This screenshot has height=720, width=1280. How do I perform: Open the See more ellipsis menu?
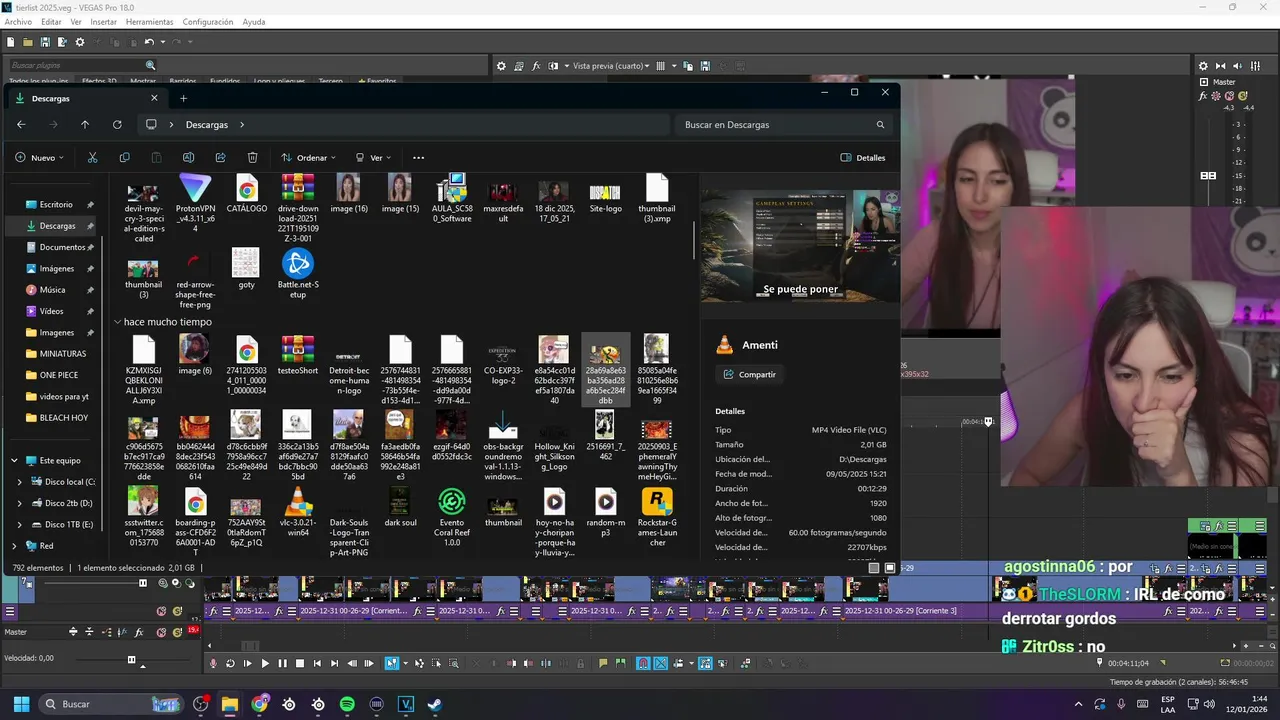[418, 158]
